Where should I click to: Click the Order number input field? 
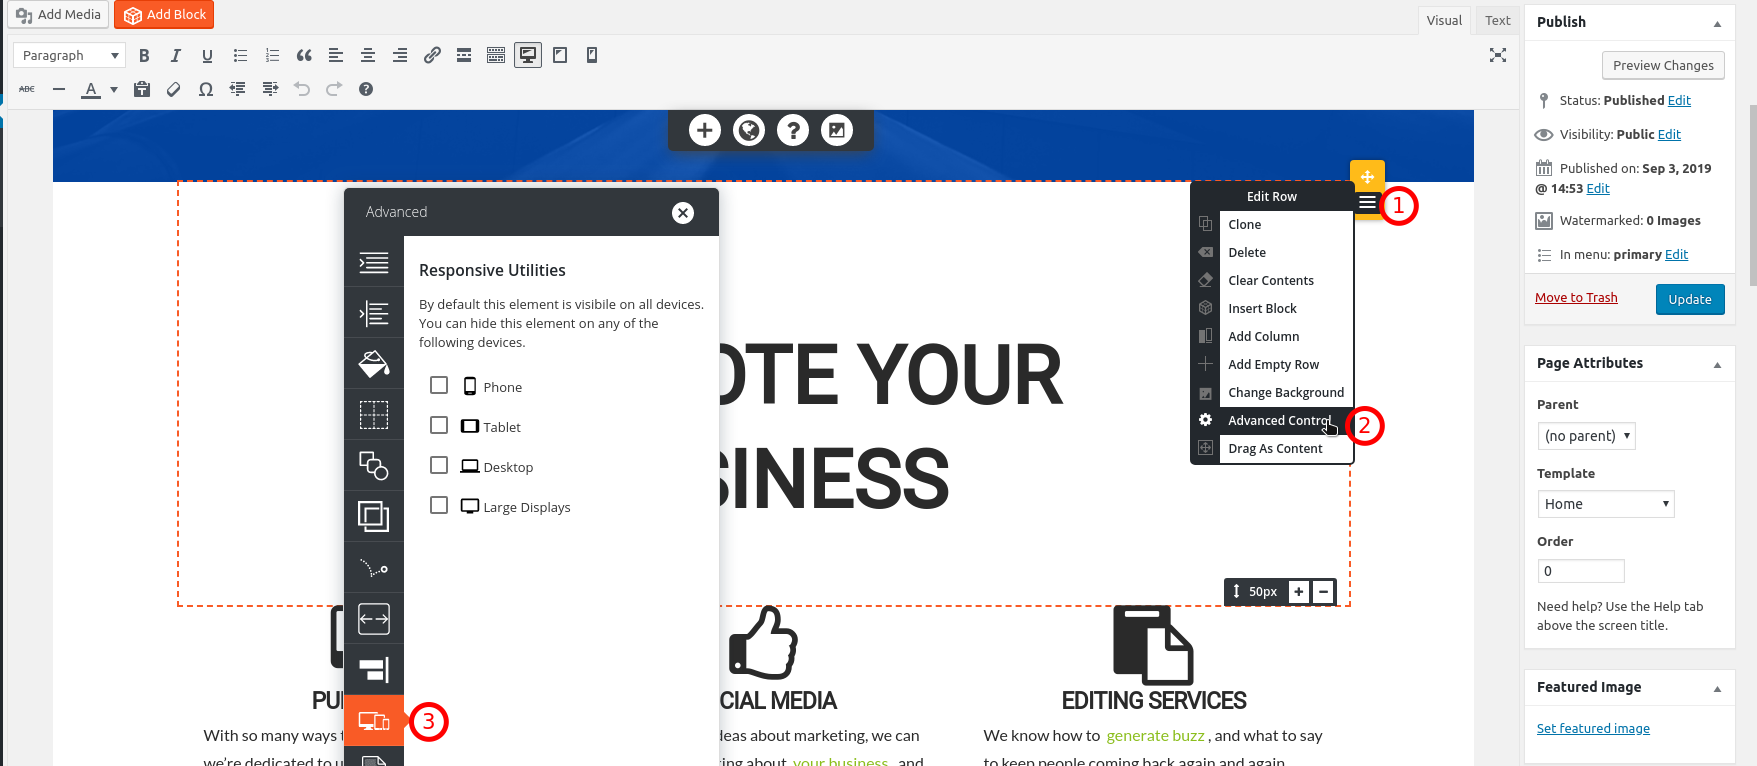click(x=1580, y=571)
